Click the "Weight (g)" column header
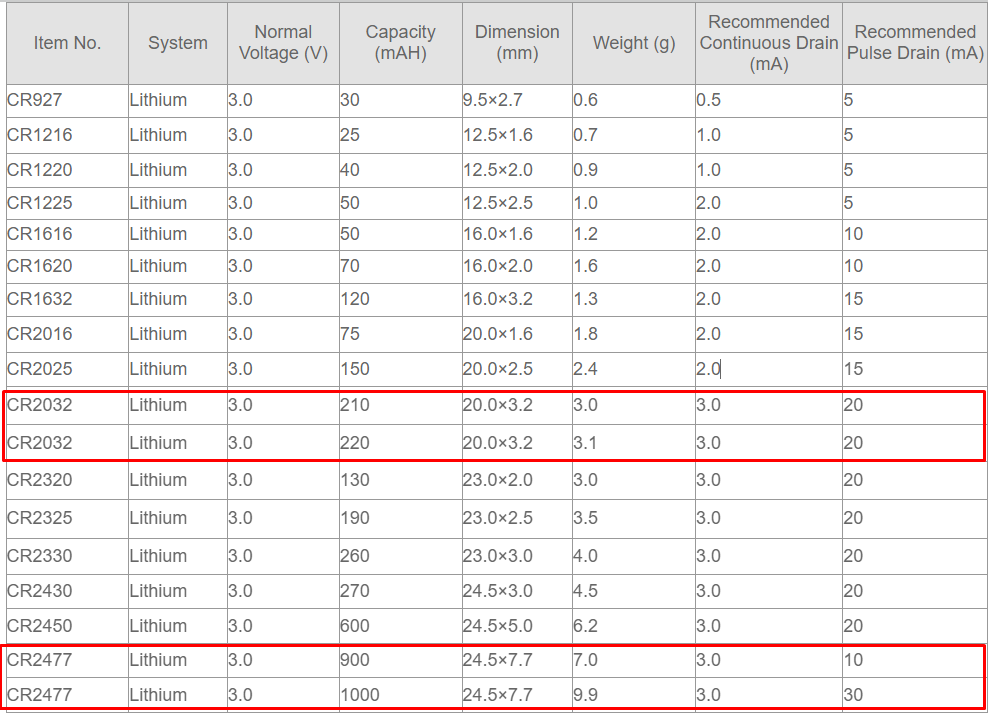Viewport: 988px width, 713px height. (634, 43)
